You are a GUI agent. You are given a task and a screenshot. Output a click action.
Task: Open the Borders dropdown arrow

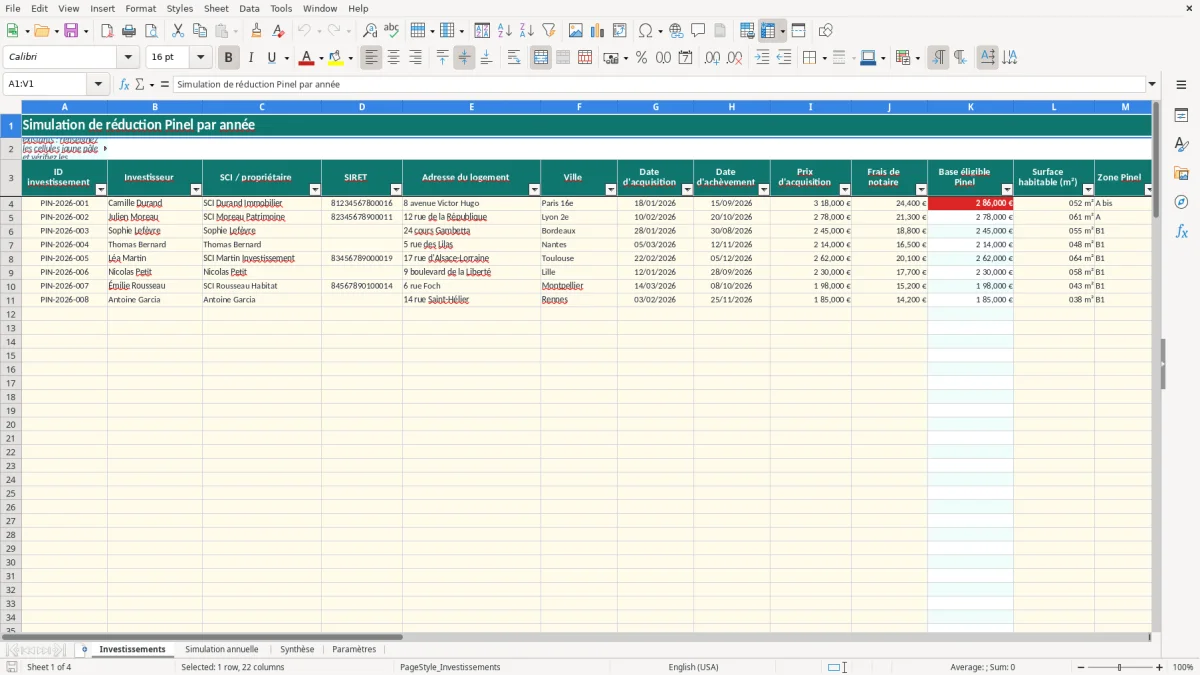coord(823,58)
